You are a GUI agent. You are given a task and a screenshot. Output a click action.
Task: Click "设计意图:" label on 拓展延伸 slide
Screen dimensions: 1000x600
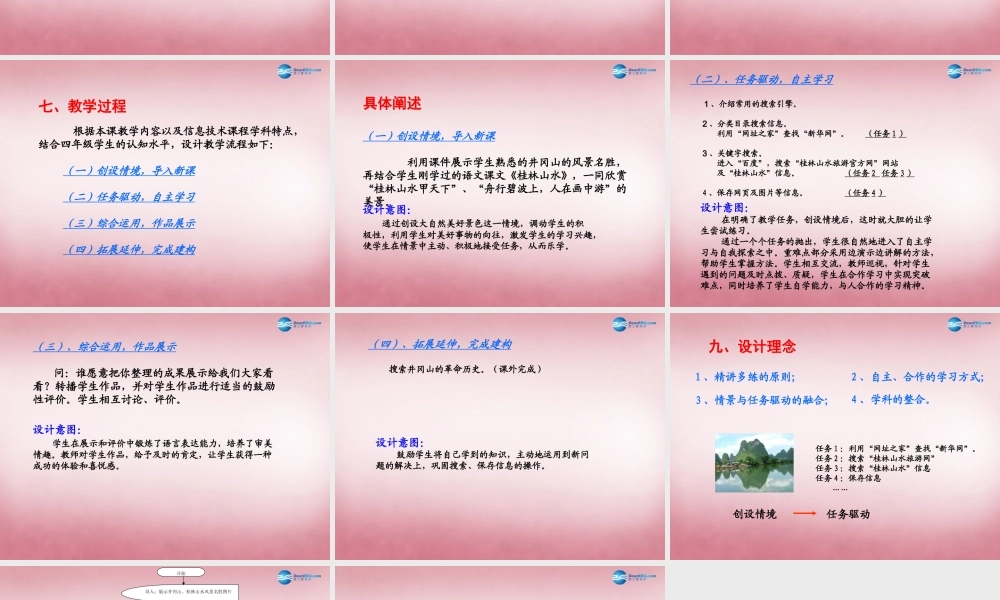tap(399, 443)
